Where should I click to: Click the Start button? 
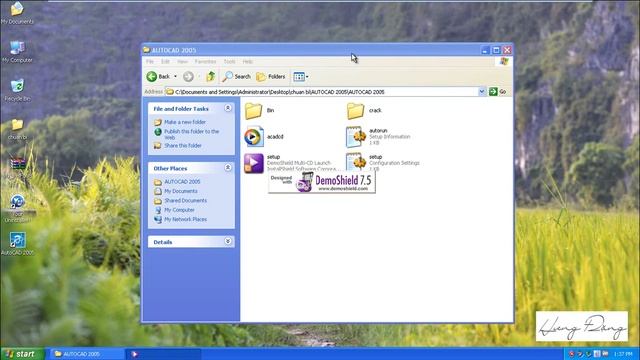tap(22, 354)
